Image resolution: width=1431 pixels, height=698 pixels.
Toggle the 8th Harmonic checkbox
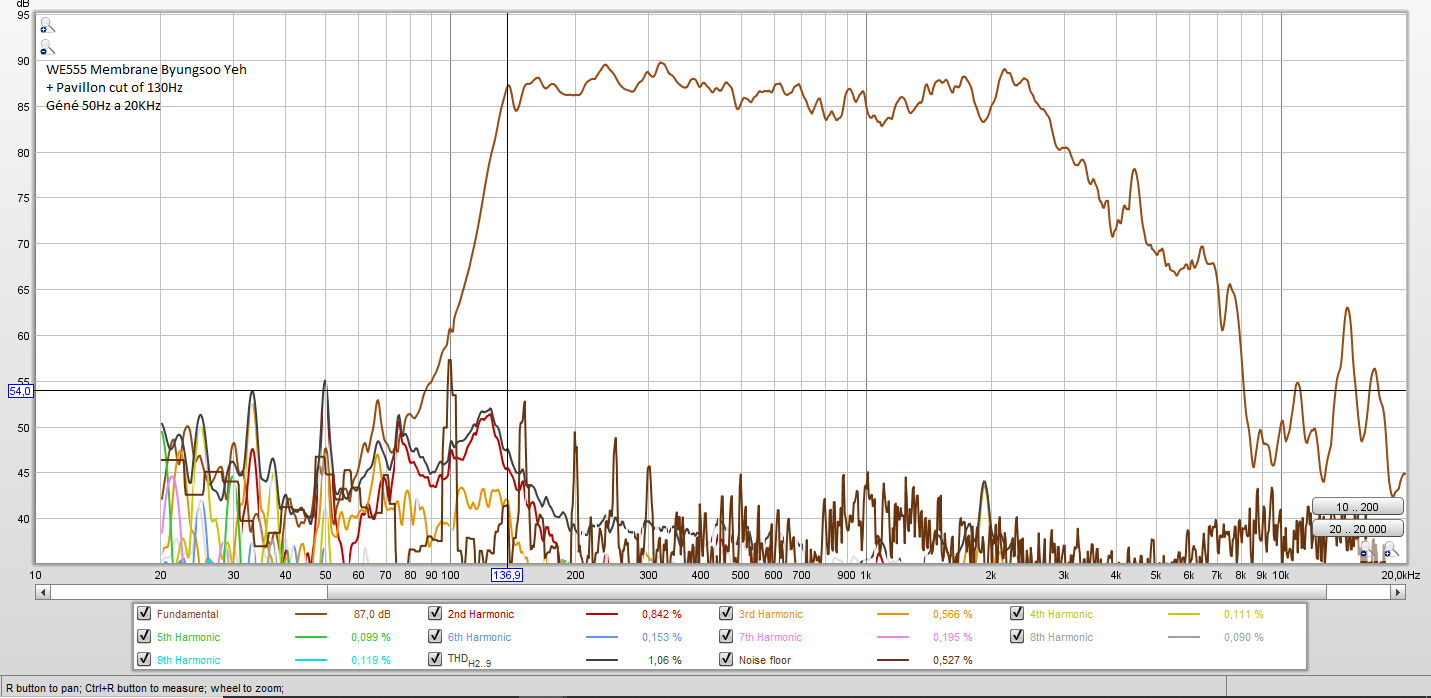[x=1017, y=637]
